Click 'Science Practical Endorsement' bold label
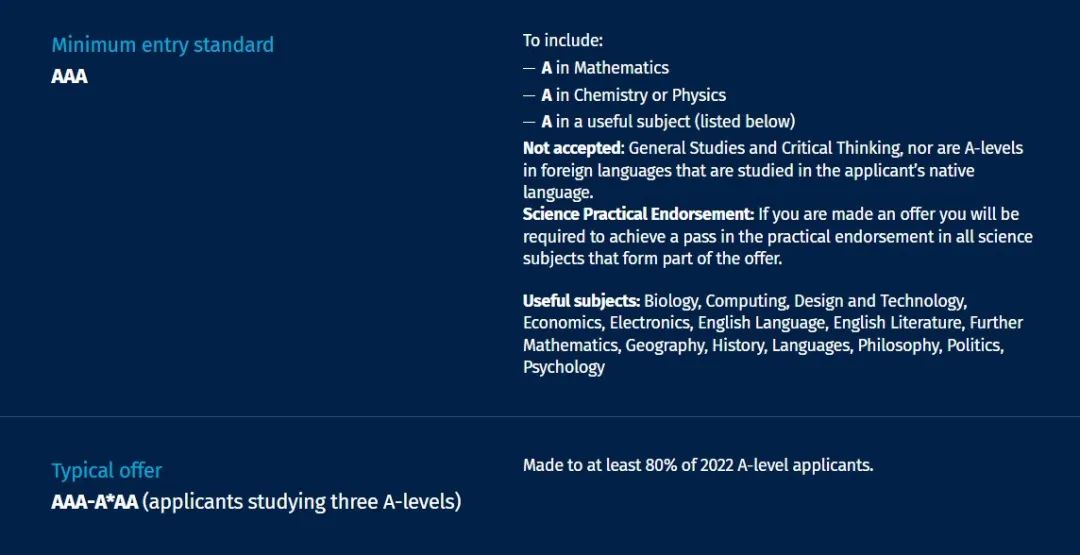This screenshot has height=555, width=1080. click(x=638, y=214)
